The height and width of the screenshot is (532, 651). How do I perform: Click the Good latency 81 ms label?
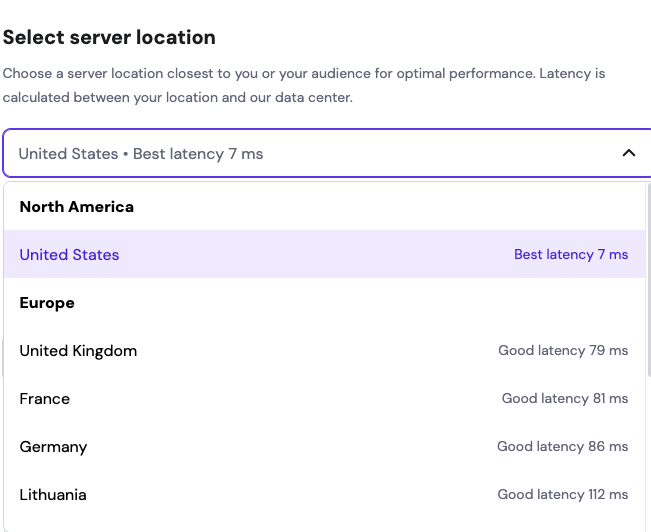(565, 399)
